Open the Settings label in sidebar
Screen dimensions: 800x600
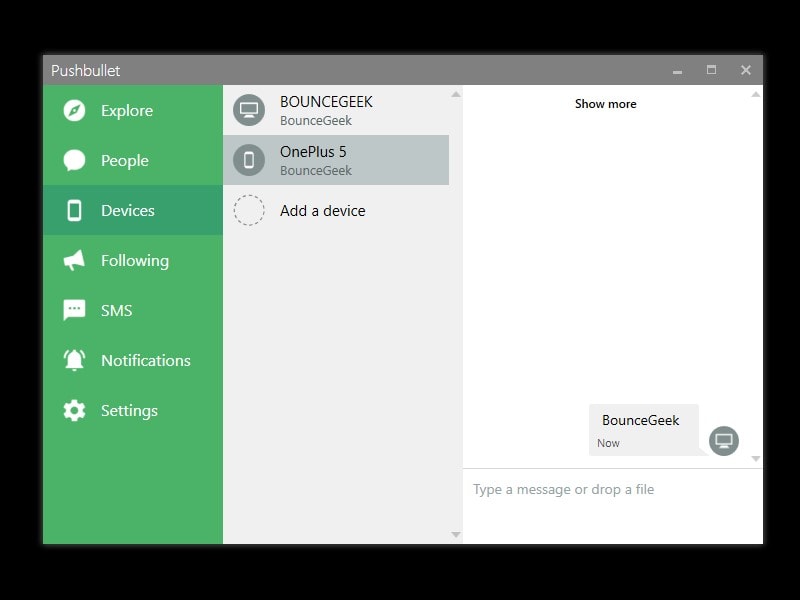point(129,411)
